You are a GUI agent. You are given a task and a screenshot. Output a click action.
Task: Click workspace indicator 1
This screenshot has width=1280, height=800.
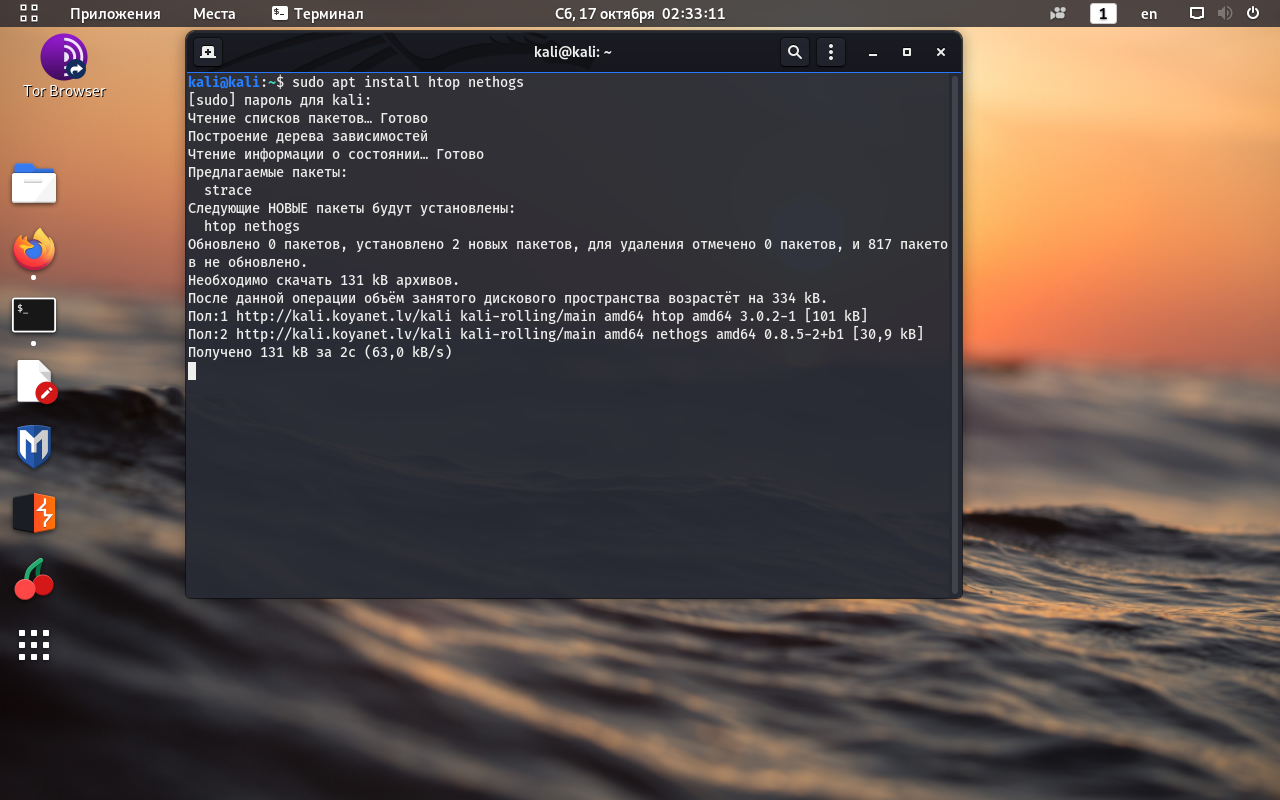coord(1103,13)
